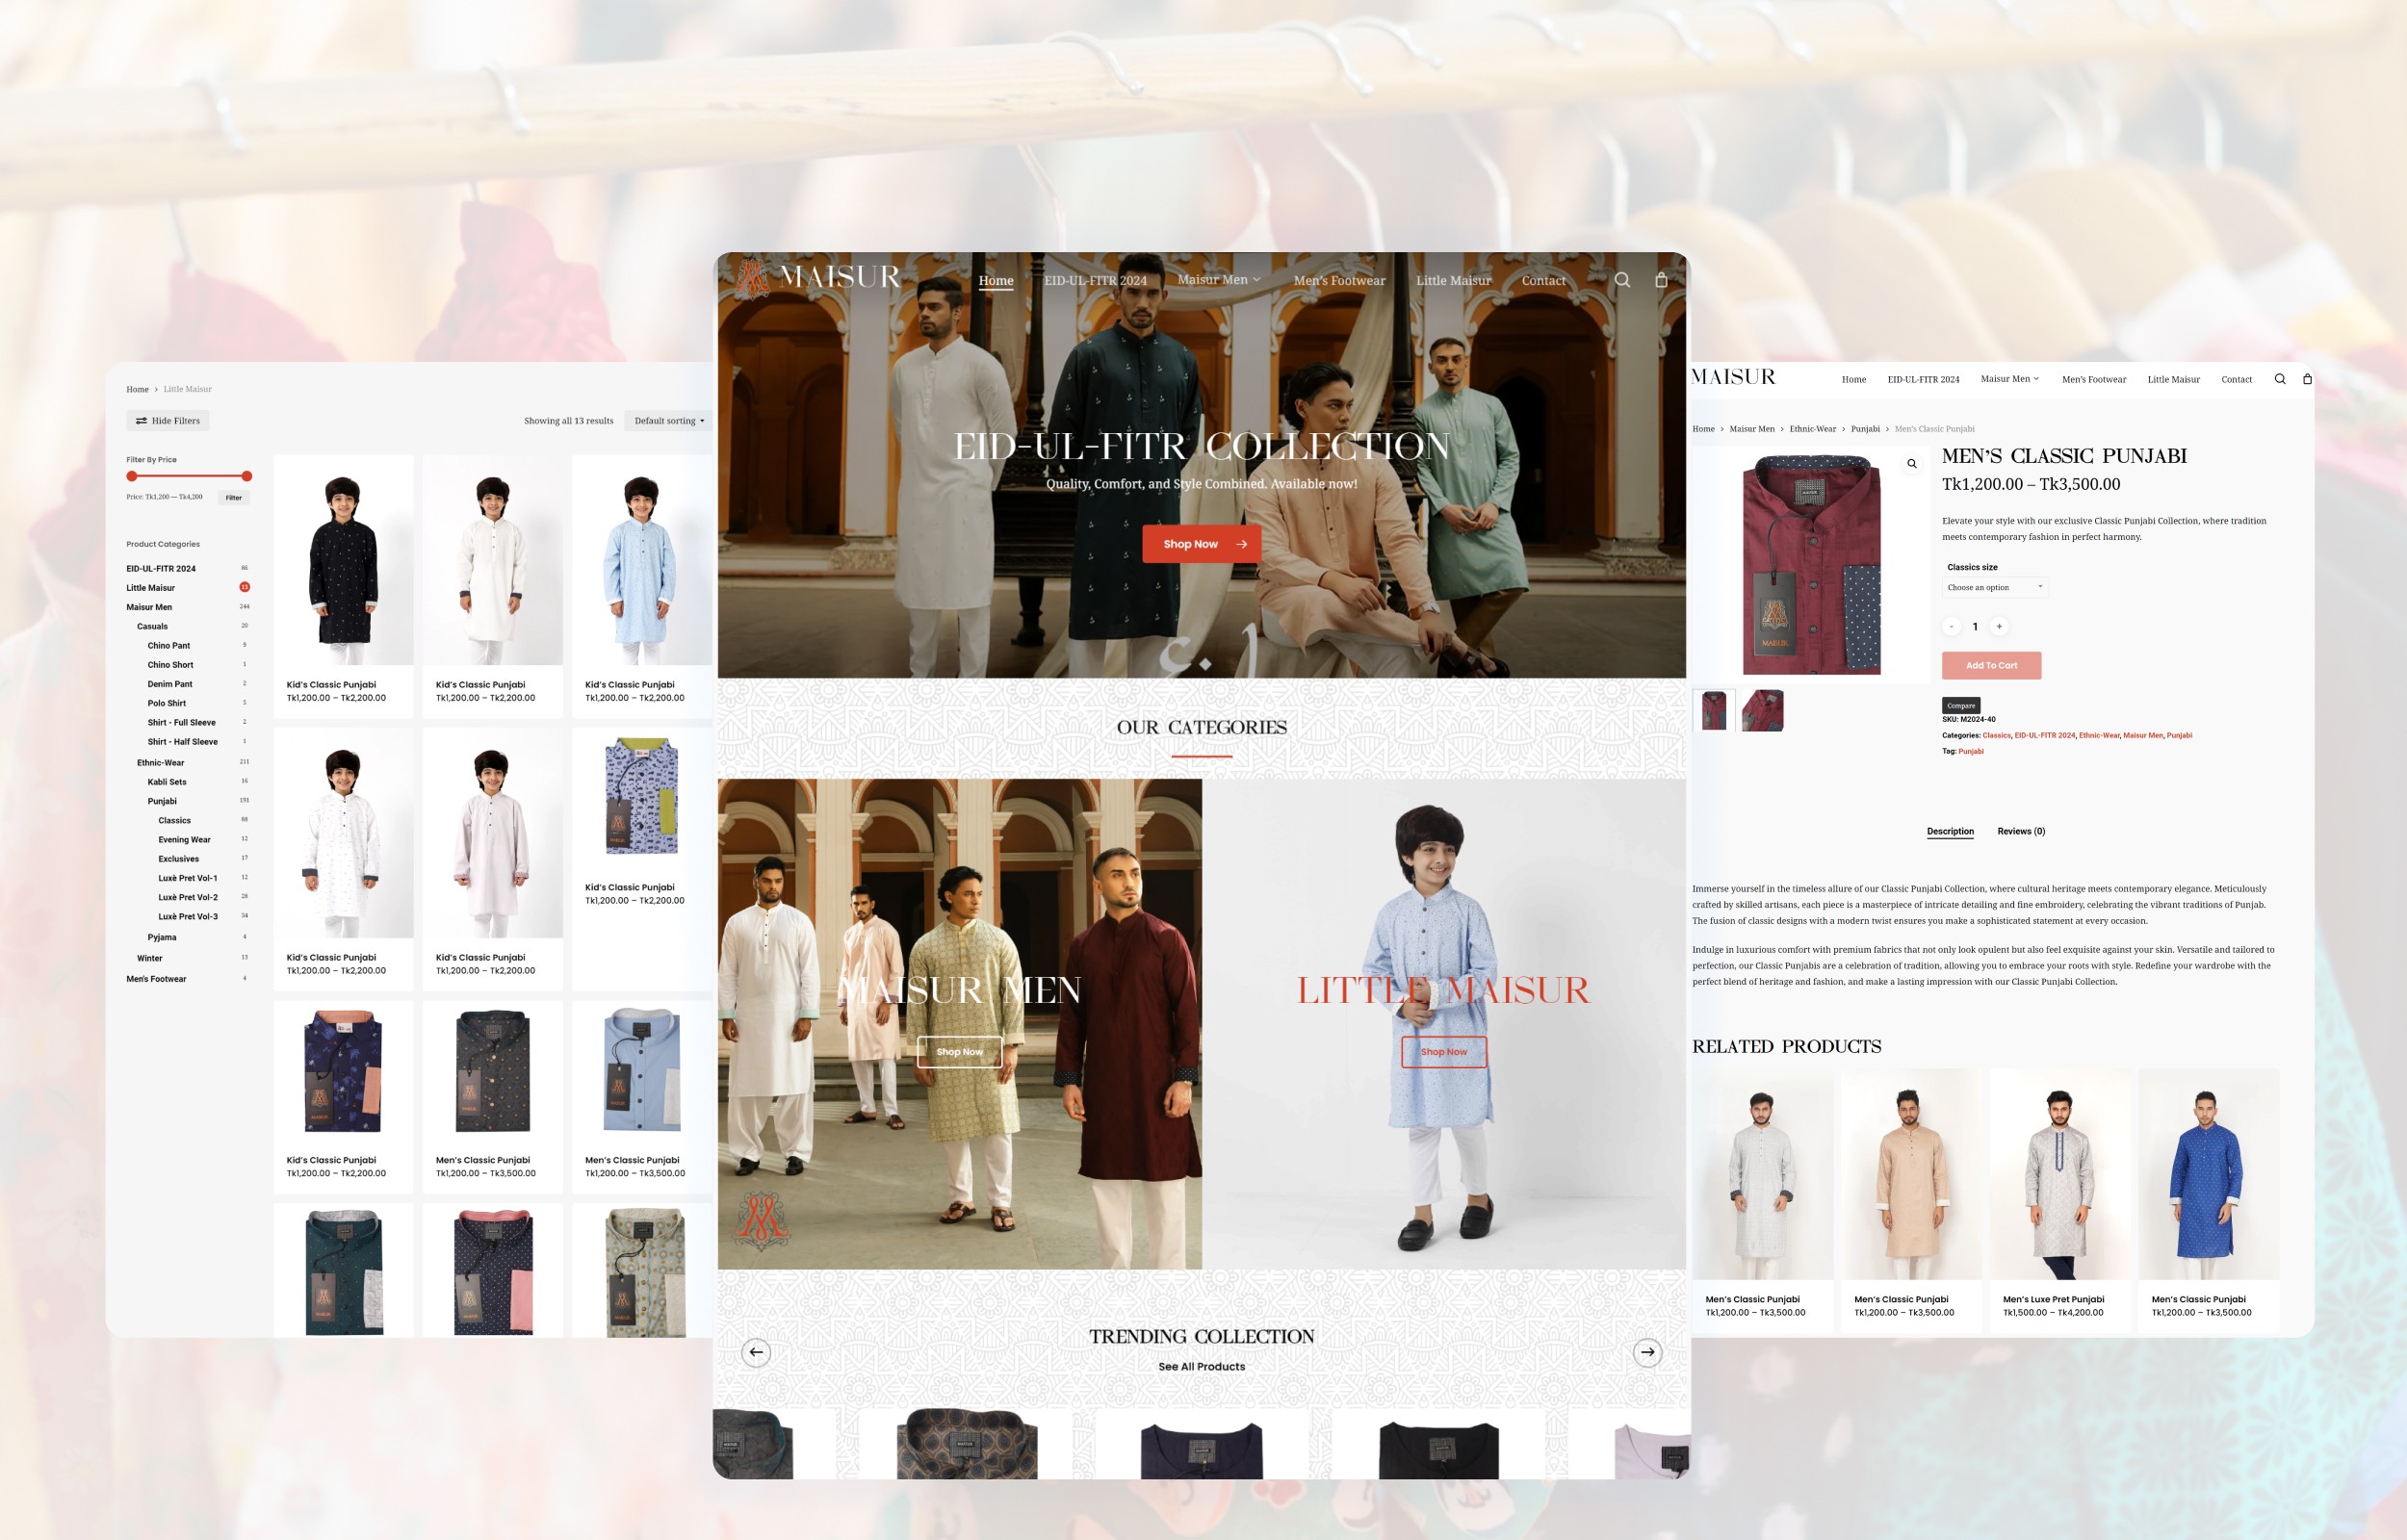Screen dimensions: 2407x1540
Task: Decrease quantity with the minus stepper
Action: [x=1951, y=627]
